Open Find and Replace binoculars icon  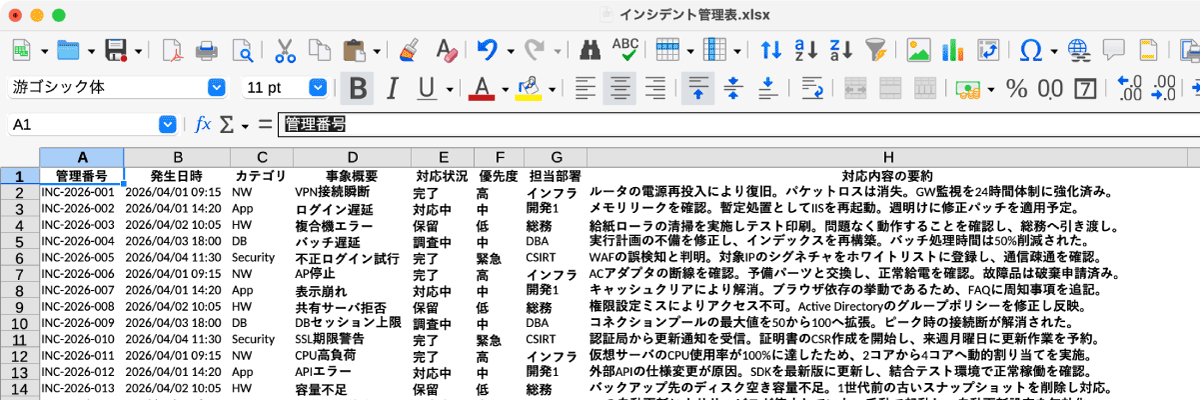tap(590, 49)
